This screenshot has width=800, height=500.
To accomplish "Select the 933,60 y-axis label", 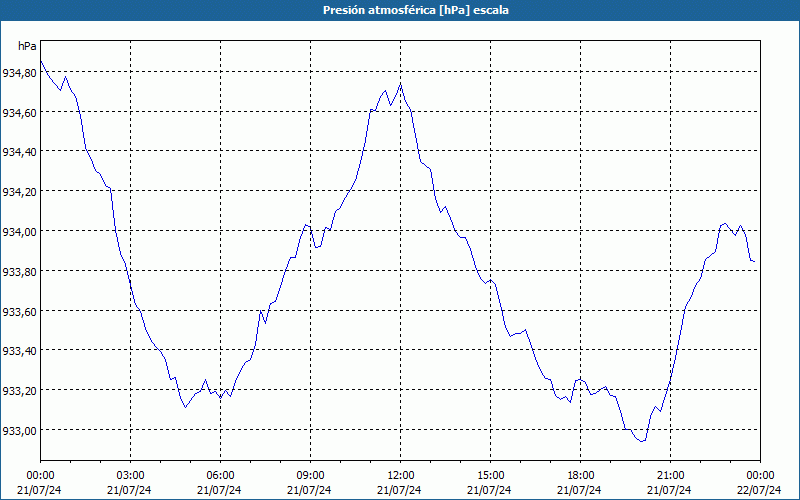I will click(20, 312).
